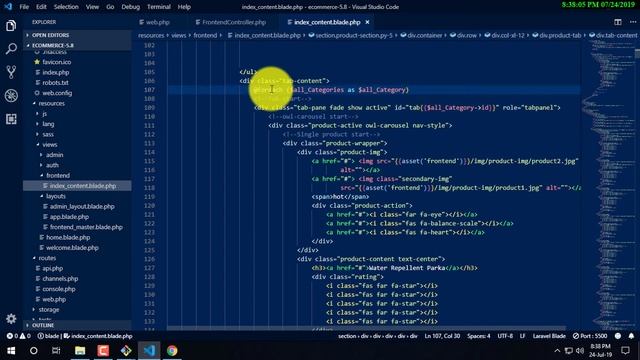Open the File menu

[x=24, y=7]
